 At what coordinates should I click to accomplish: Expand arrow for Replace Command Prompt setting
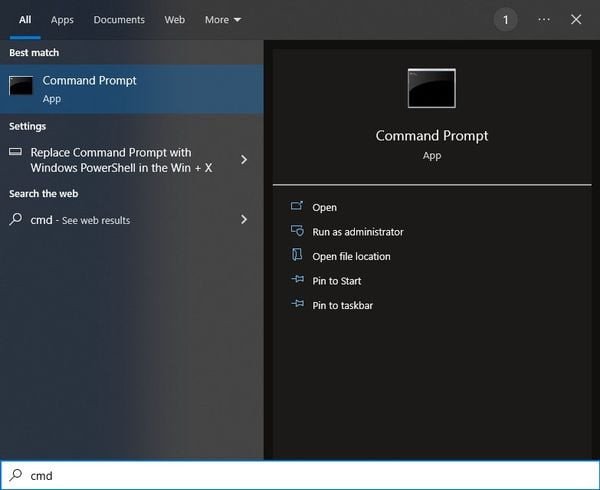pos(244,160)
